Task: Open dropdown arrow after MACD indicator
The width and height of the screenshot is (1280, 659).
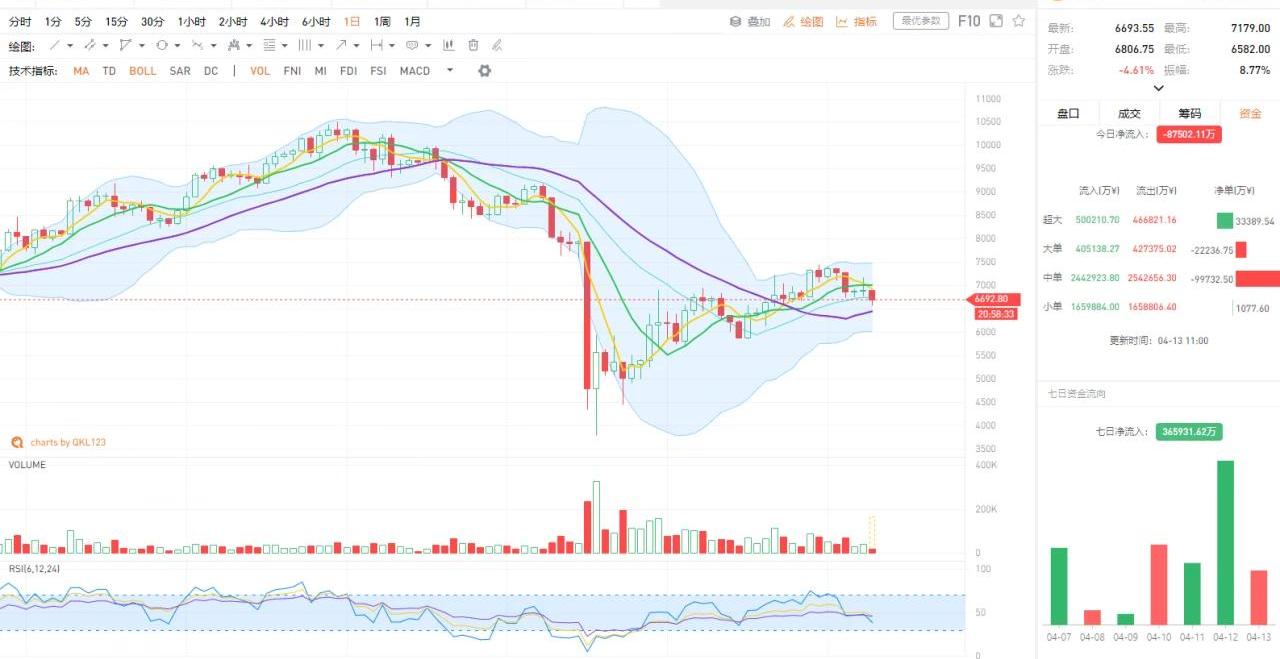Action: tap(450, 71)
